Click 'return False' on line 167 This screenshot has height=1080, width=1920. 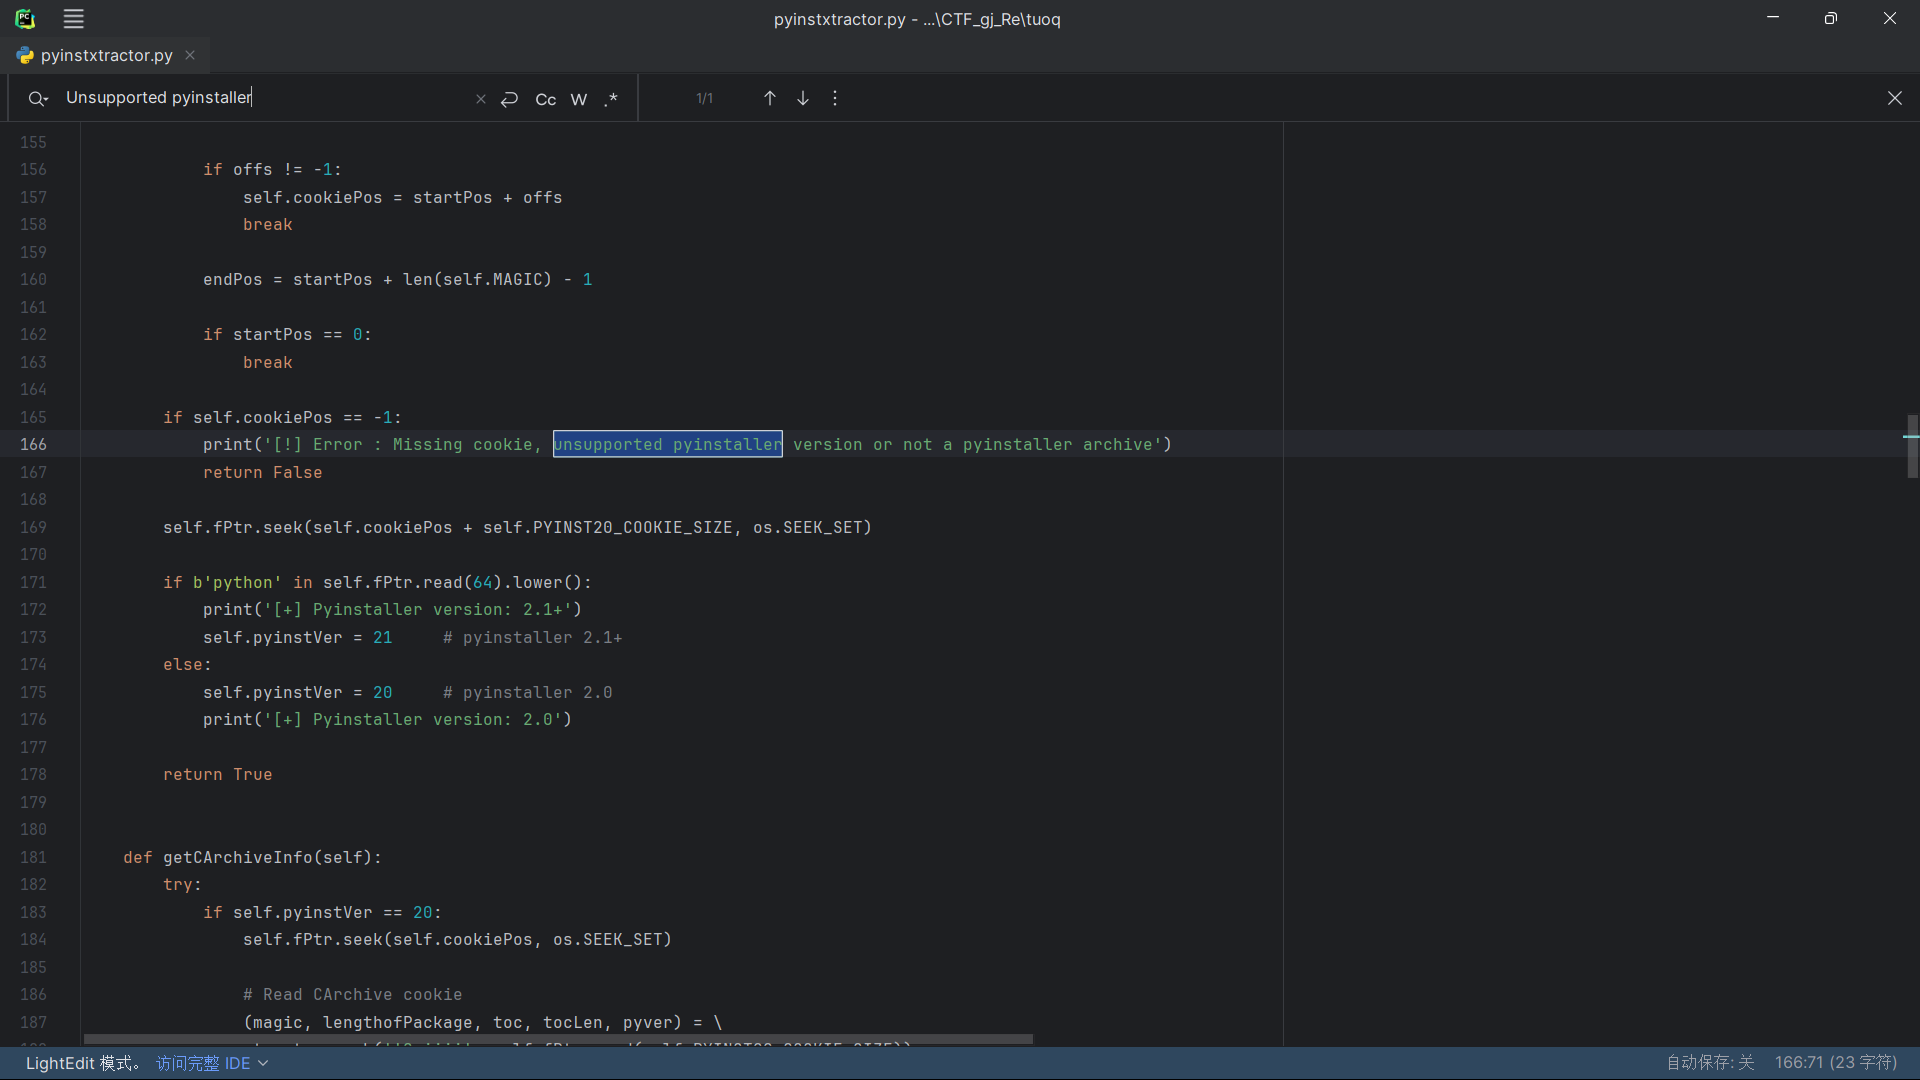click(263, 472)
